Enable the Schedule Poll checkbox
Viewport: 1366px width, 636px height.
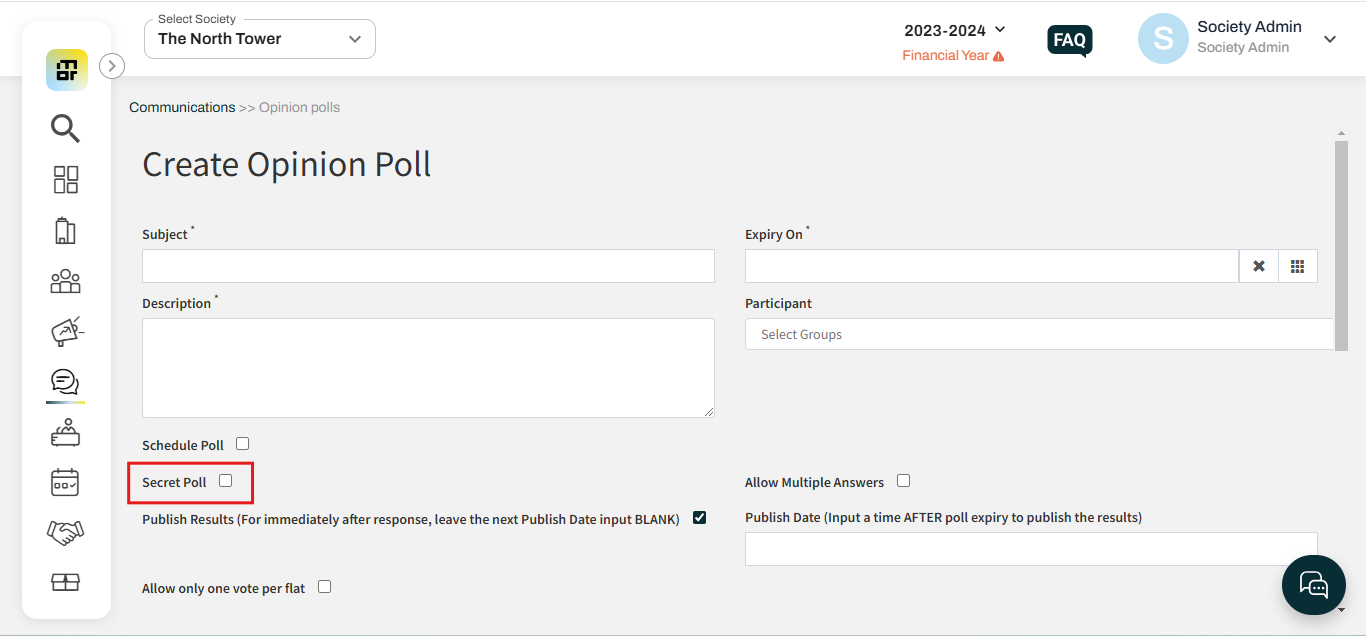(x=242, y=444)
